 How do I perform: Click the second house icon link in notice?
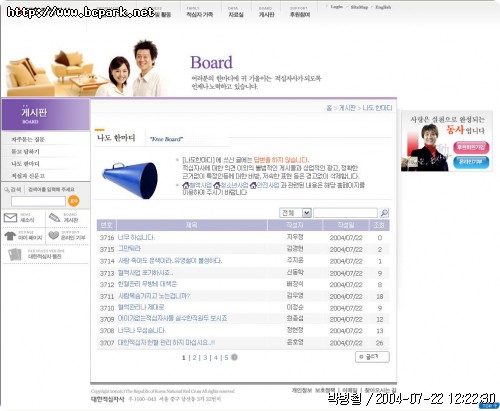click(217, 185)
